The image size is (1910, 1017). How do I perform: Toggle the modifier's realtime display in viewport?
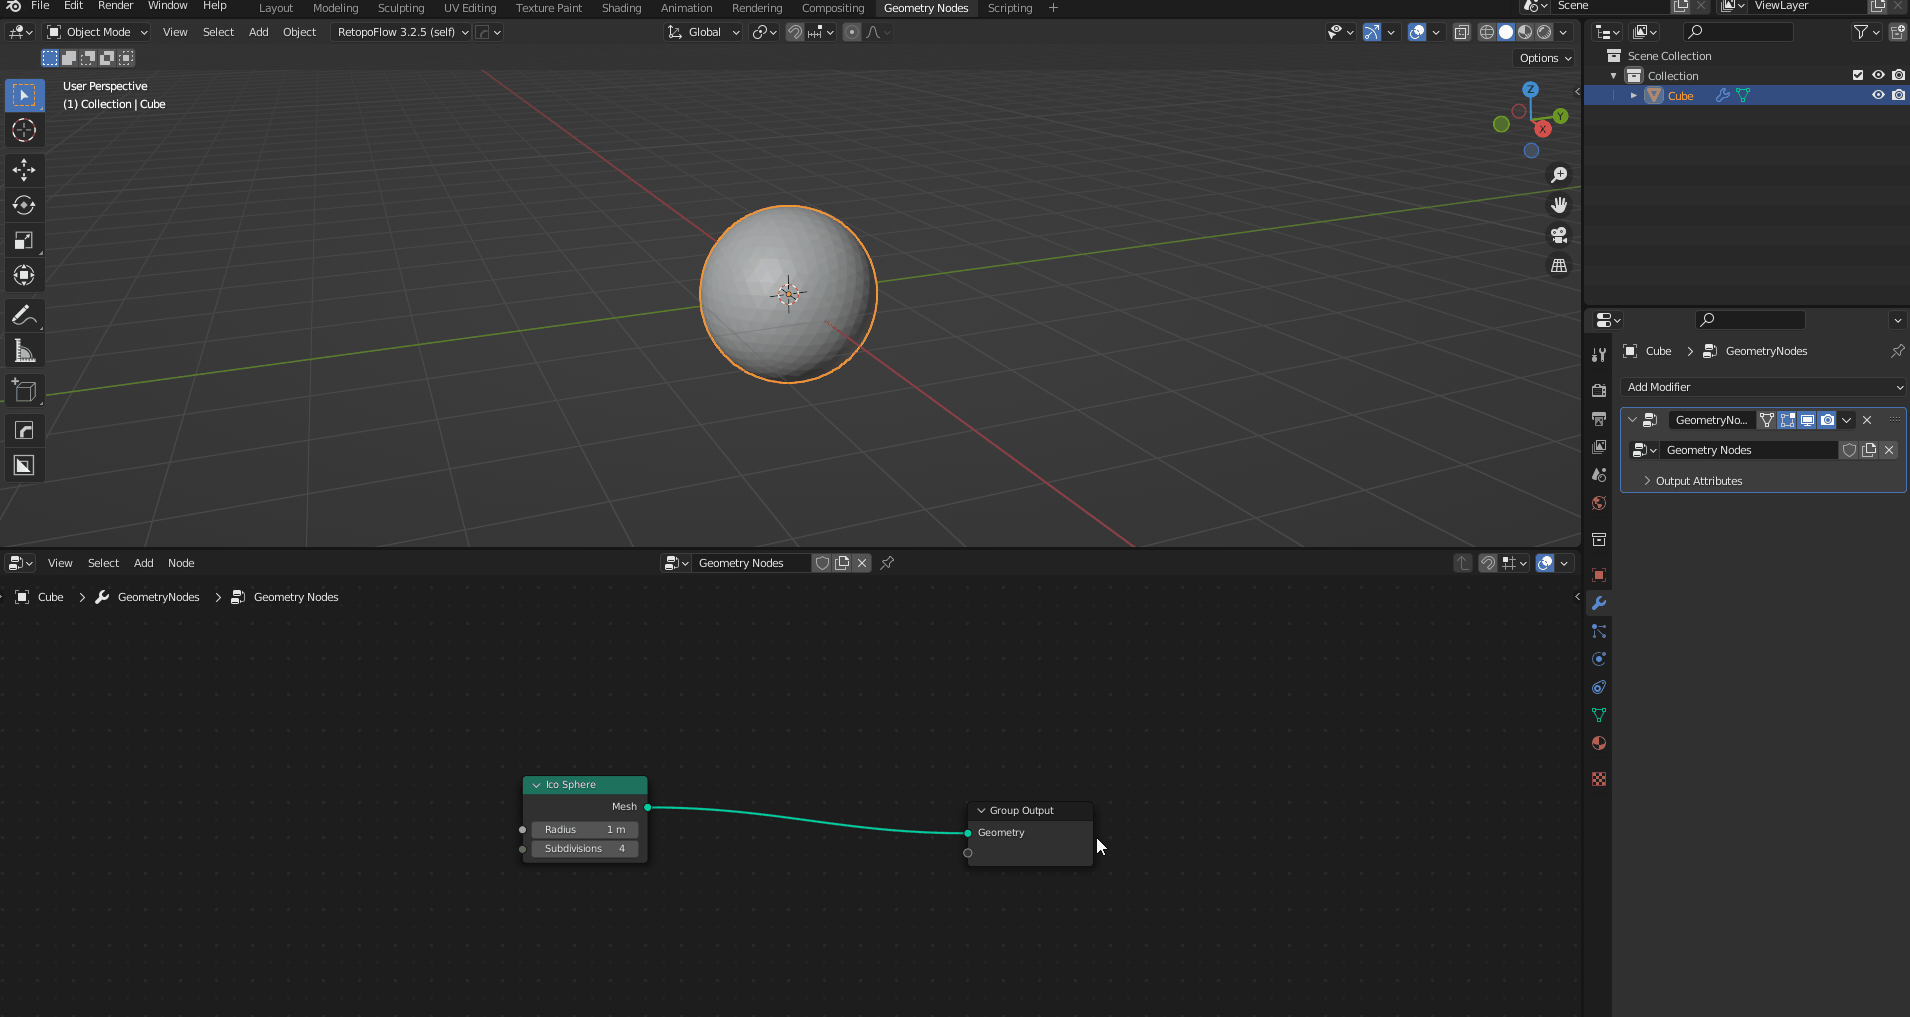1806,420
